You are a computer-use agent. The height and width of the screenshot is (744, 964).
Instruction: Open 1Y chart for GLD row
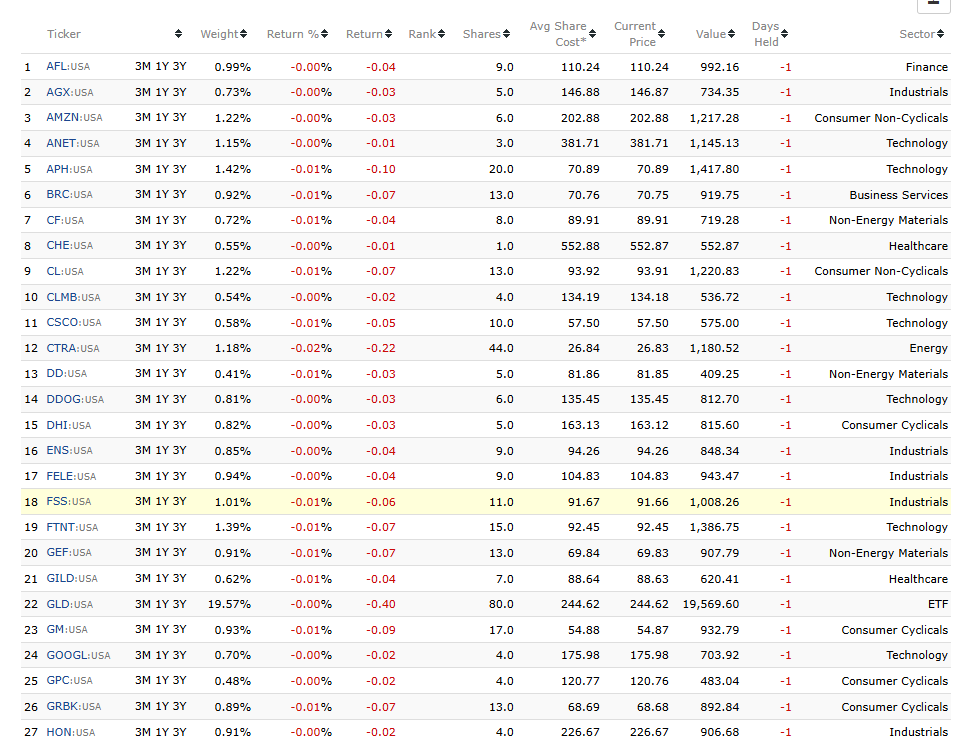tap(162, 604)
